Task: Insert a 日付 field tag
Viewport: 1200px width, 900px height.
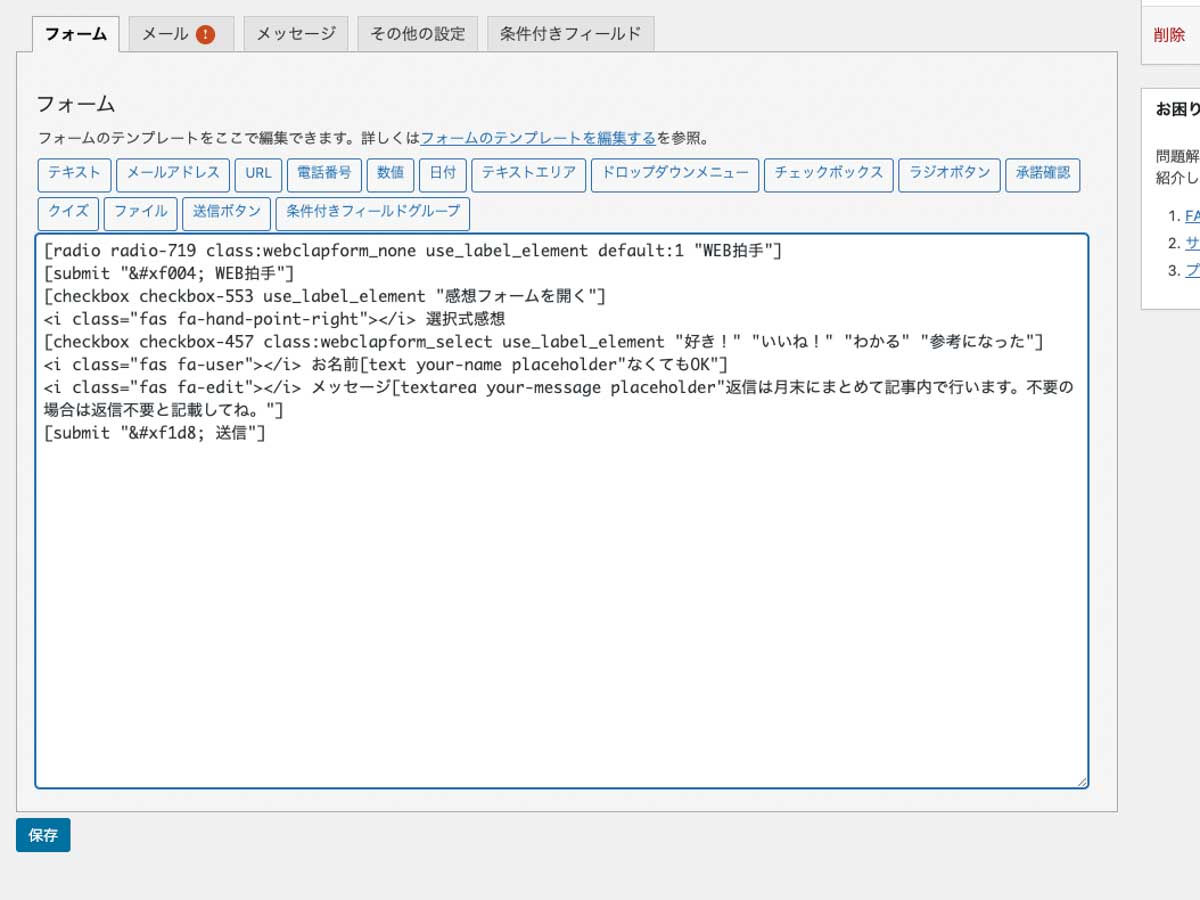Action: coord(443,174)
